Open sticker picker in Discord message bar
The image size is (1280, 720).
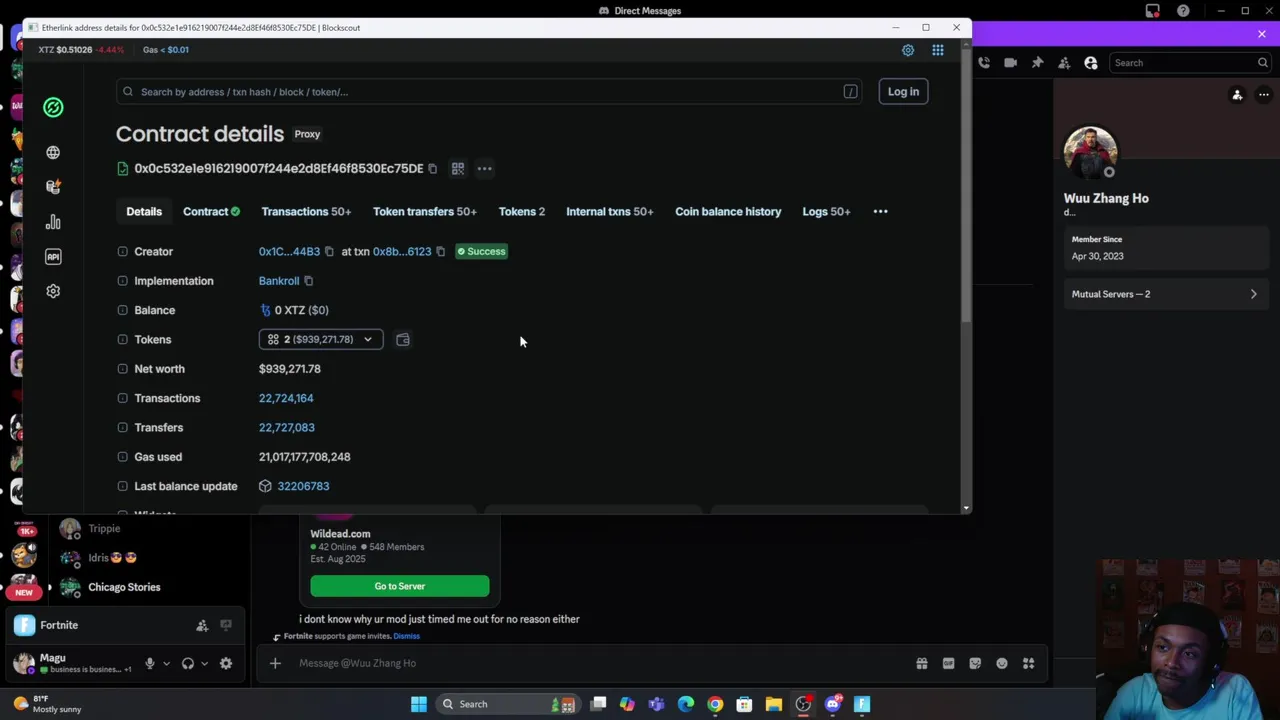pyautogui.click(x=975, y=663)
